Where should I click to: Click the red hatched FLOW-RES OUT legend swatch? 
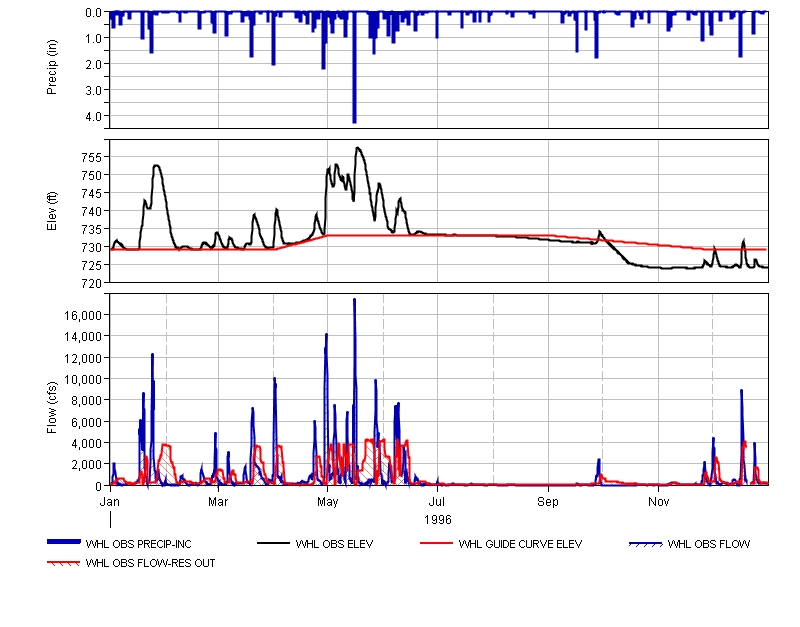pos(64,563)
